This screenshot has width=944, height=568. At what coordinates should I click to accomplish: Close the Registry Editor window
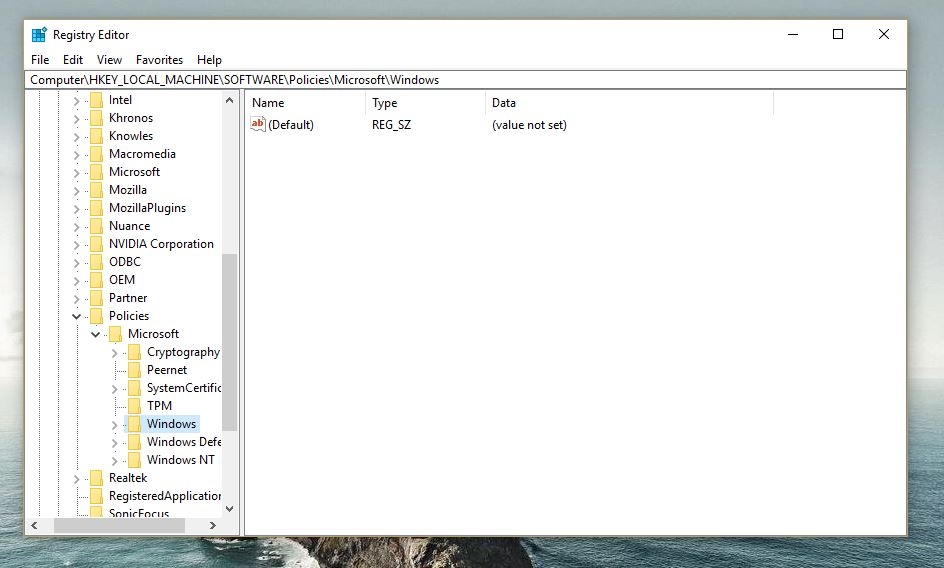[883, 34]
